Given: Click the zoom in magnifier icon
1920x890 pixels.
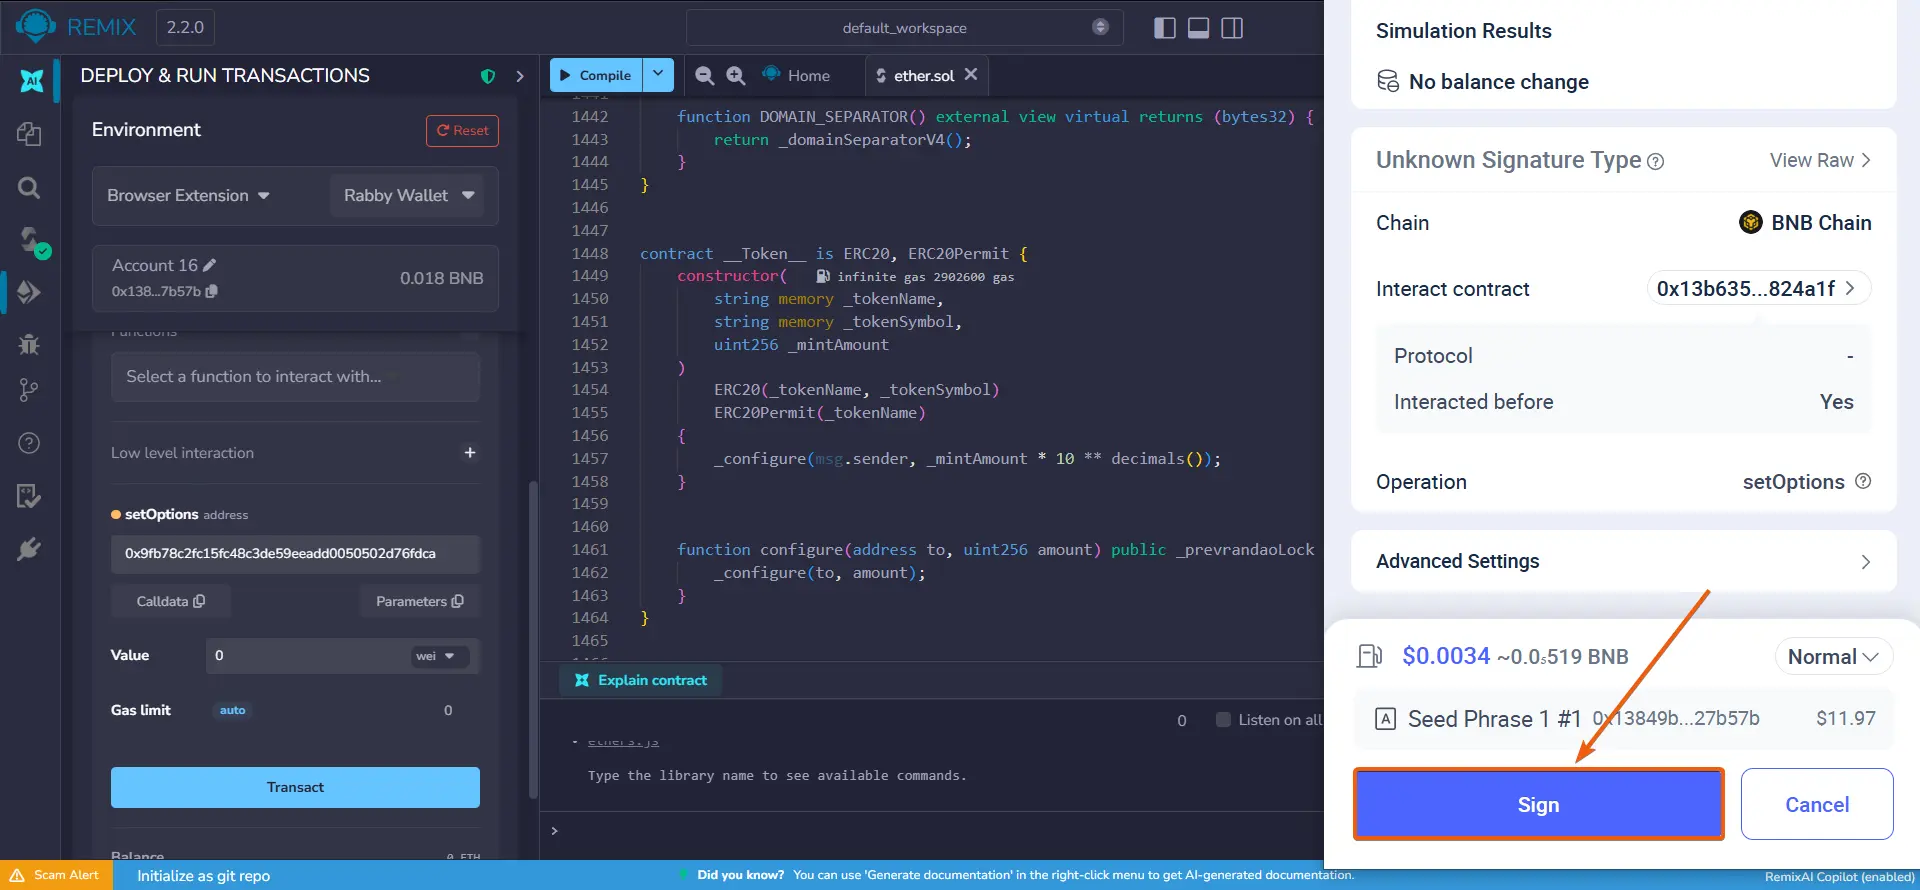Looking at the screenshot, I should pos(736,75).
